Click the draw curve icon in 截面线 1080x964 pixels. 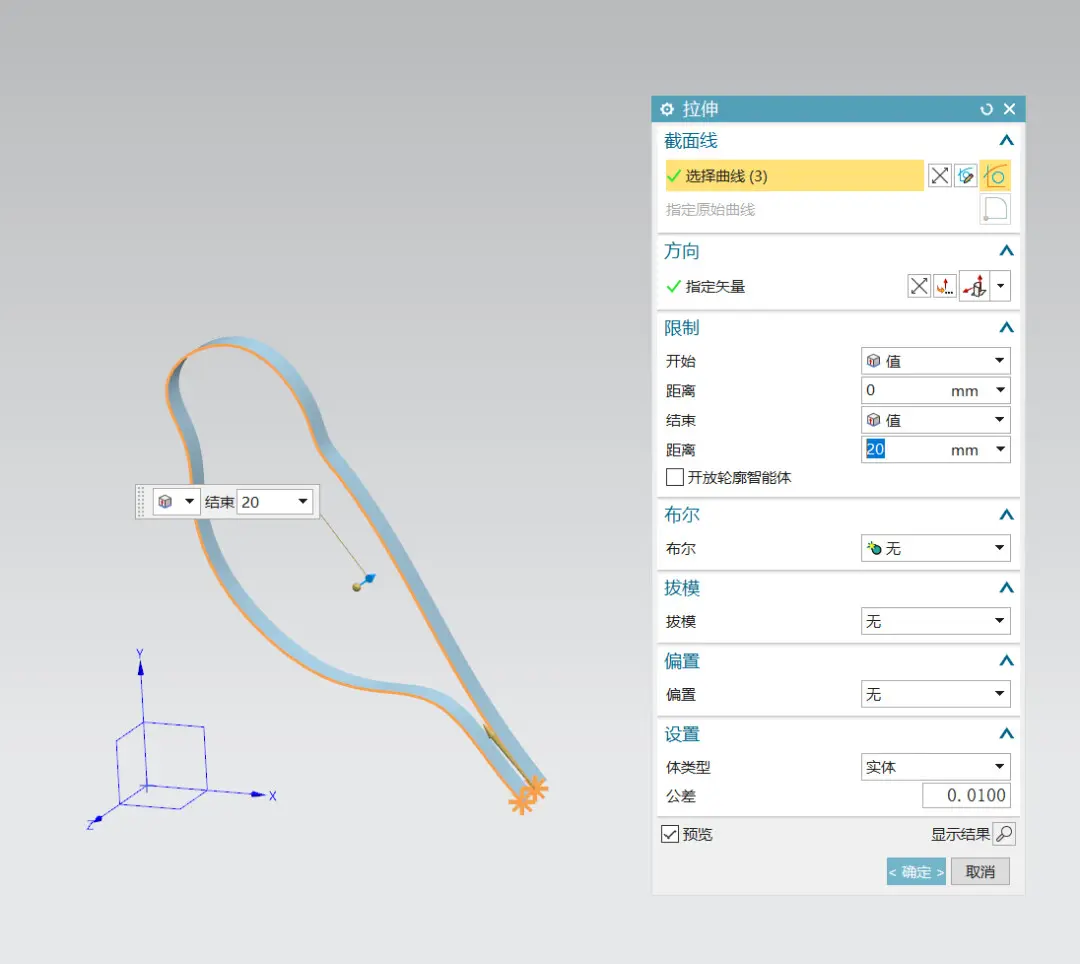click(x=966, y=176)
